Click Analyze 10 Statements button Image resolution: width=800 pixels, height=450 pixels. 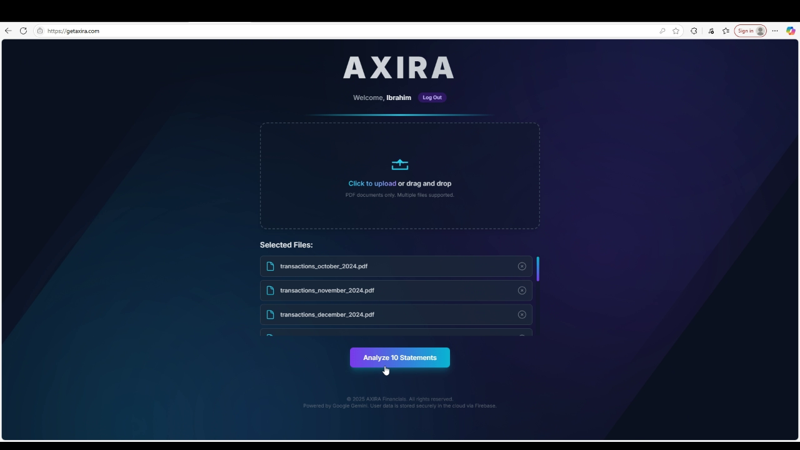point(400,358)
